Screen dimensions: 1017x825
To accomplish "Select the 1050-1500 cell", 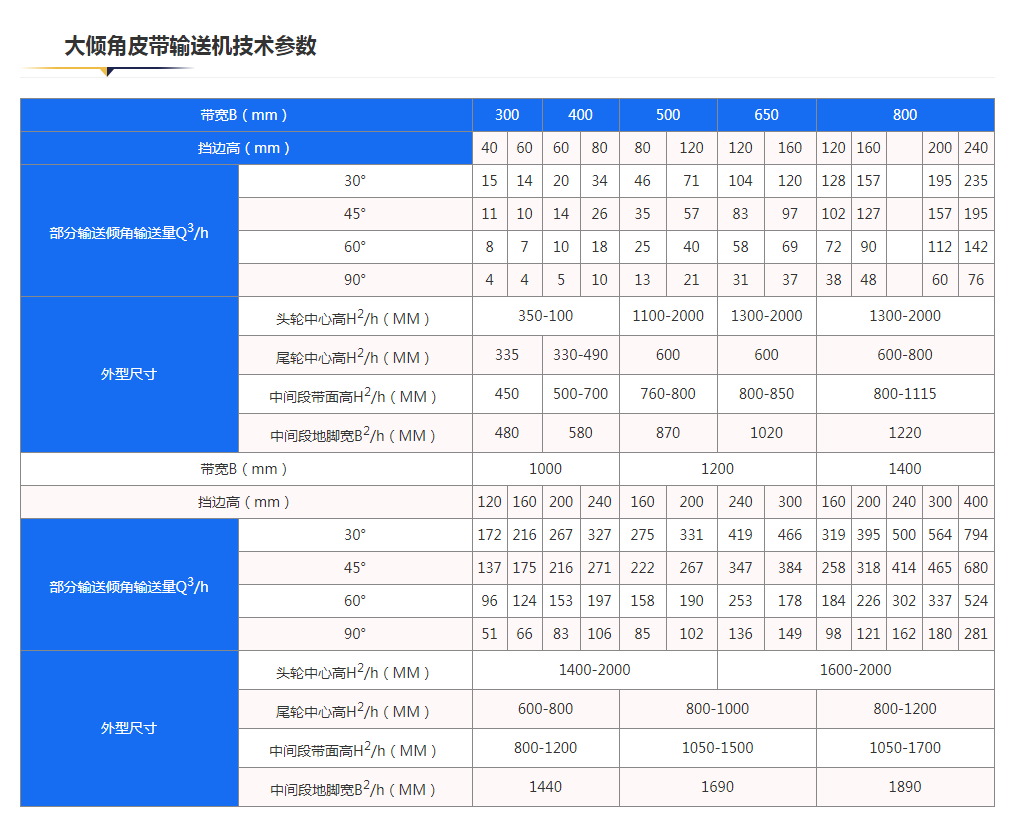I will (717, 748).
